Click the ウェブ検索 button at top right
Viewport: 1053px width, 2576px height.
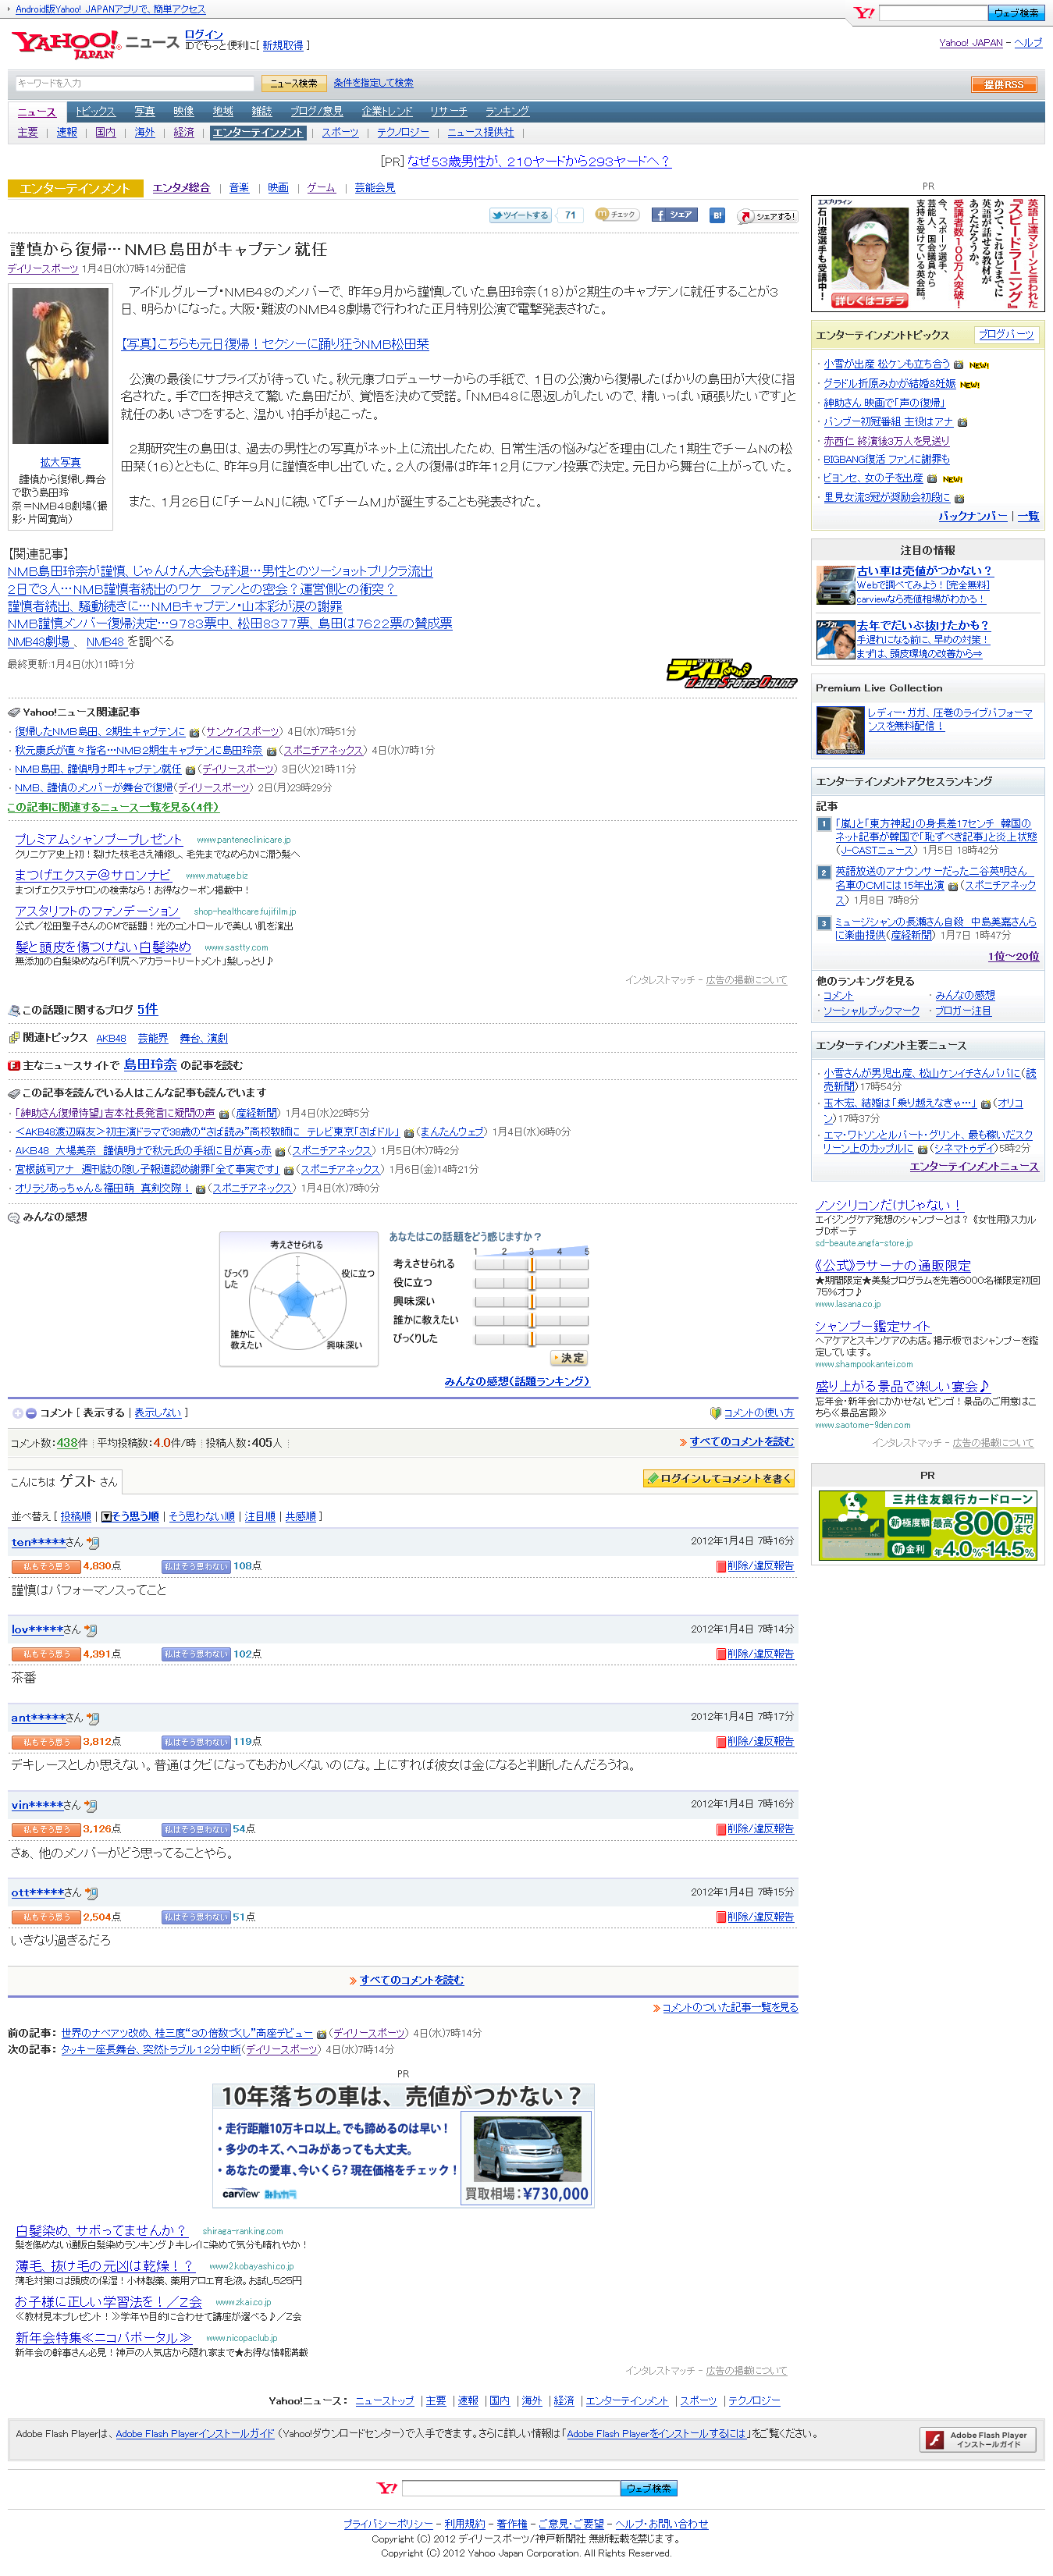pos(1016,13)
